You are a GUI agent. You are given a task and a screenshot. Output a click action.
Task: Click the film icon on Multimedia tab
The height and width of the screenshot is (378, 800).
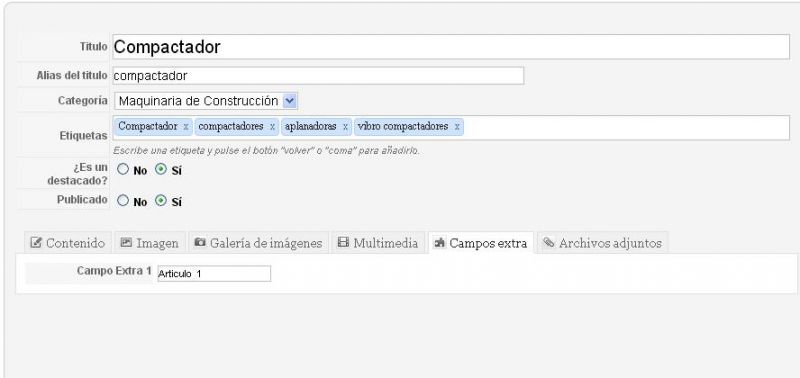pos(343,242)
